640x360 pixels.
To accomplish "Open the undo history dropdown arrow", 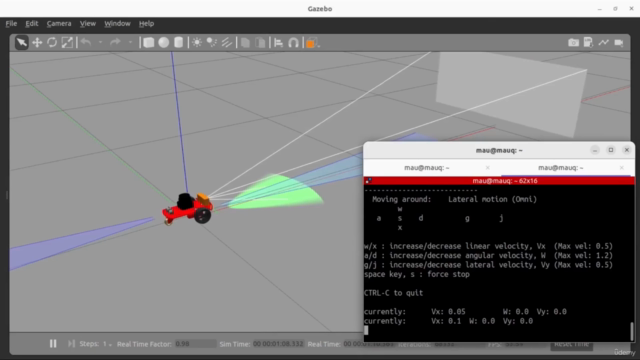I will click(100, 42).
